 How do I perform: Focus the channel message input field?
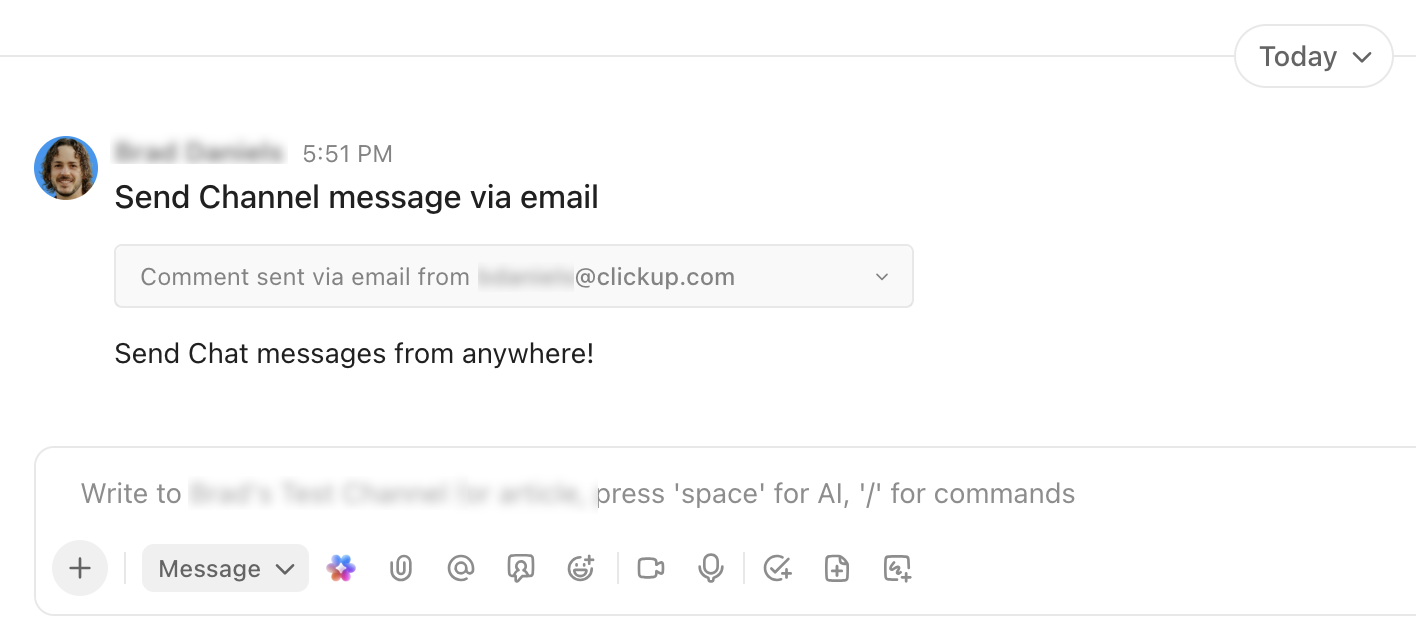[578, 493]
